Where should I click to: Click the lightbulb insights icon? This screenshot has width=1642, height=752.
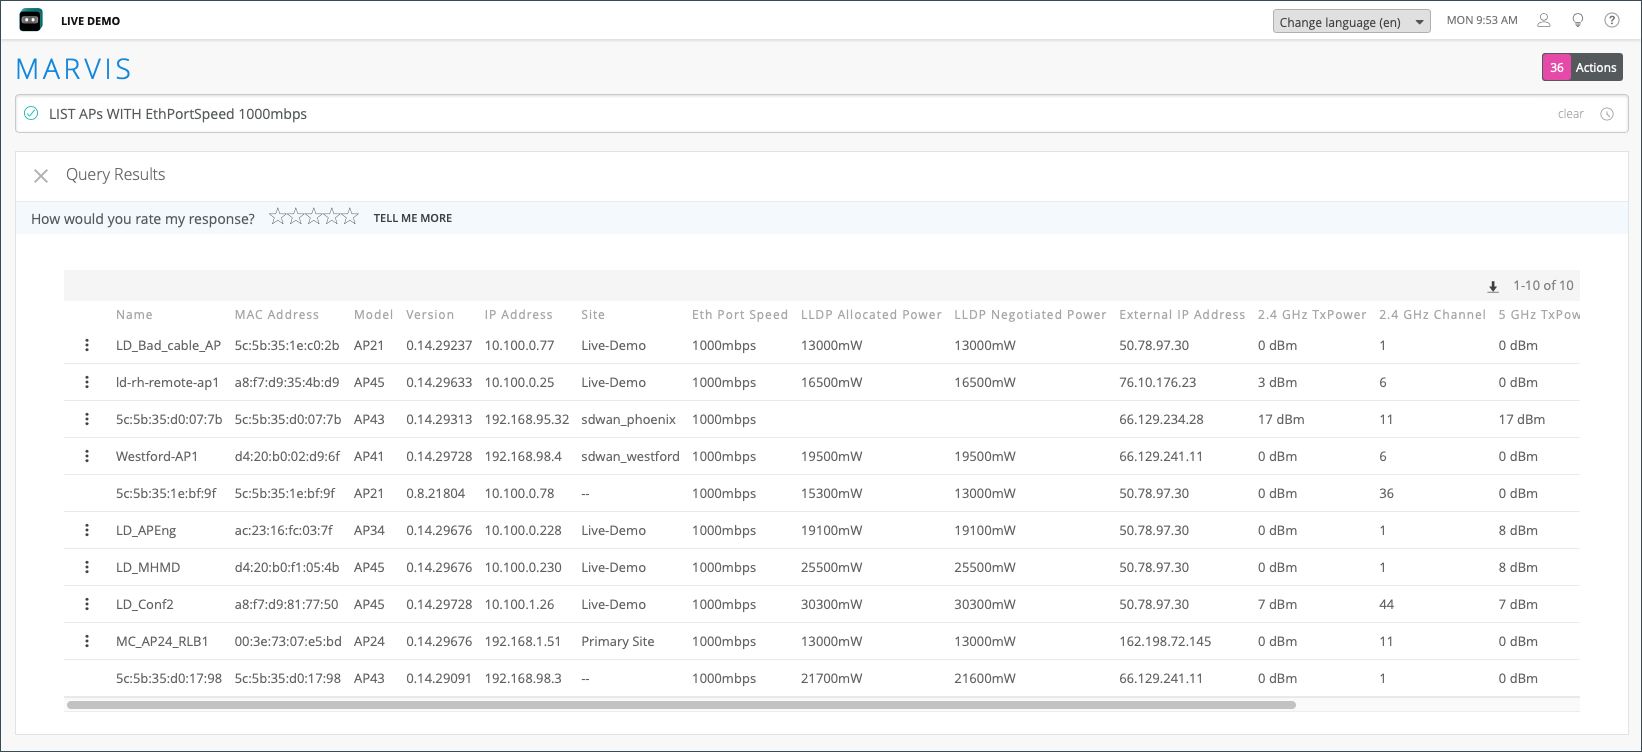[x=1578, y=20]
